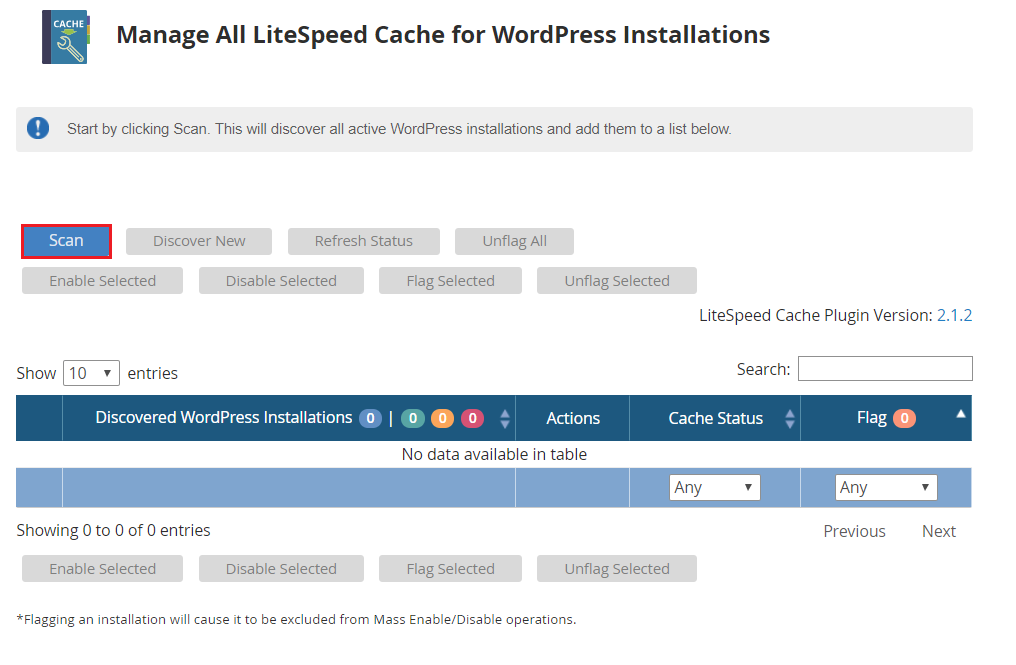
Task: Click the LiteSpeed Cache wrench logo icon
Action: point(66,37)
